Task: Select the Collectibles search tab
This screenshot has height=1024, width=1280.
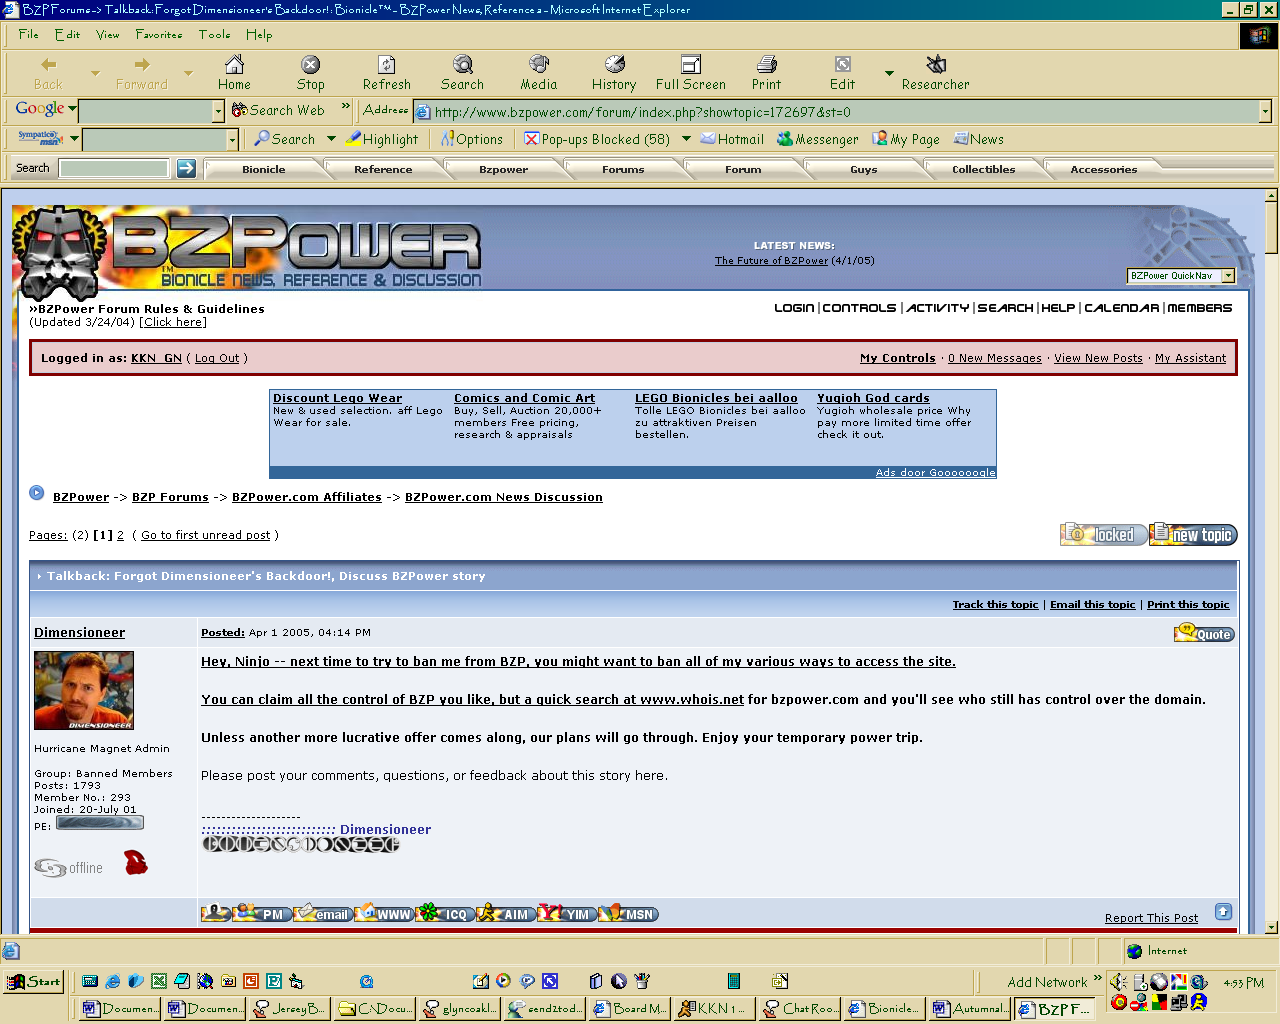Action: point(983,169)
